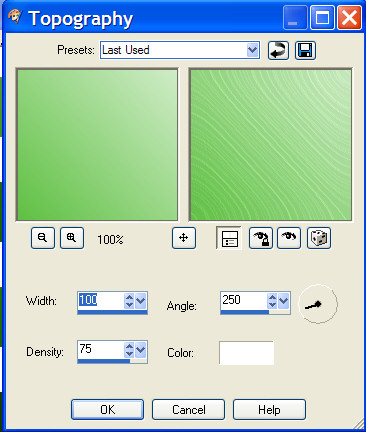Expand the Density slider dropdown arrow
Viewport: 366px width, 432px height.
[141, 350]
